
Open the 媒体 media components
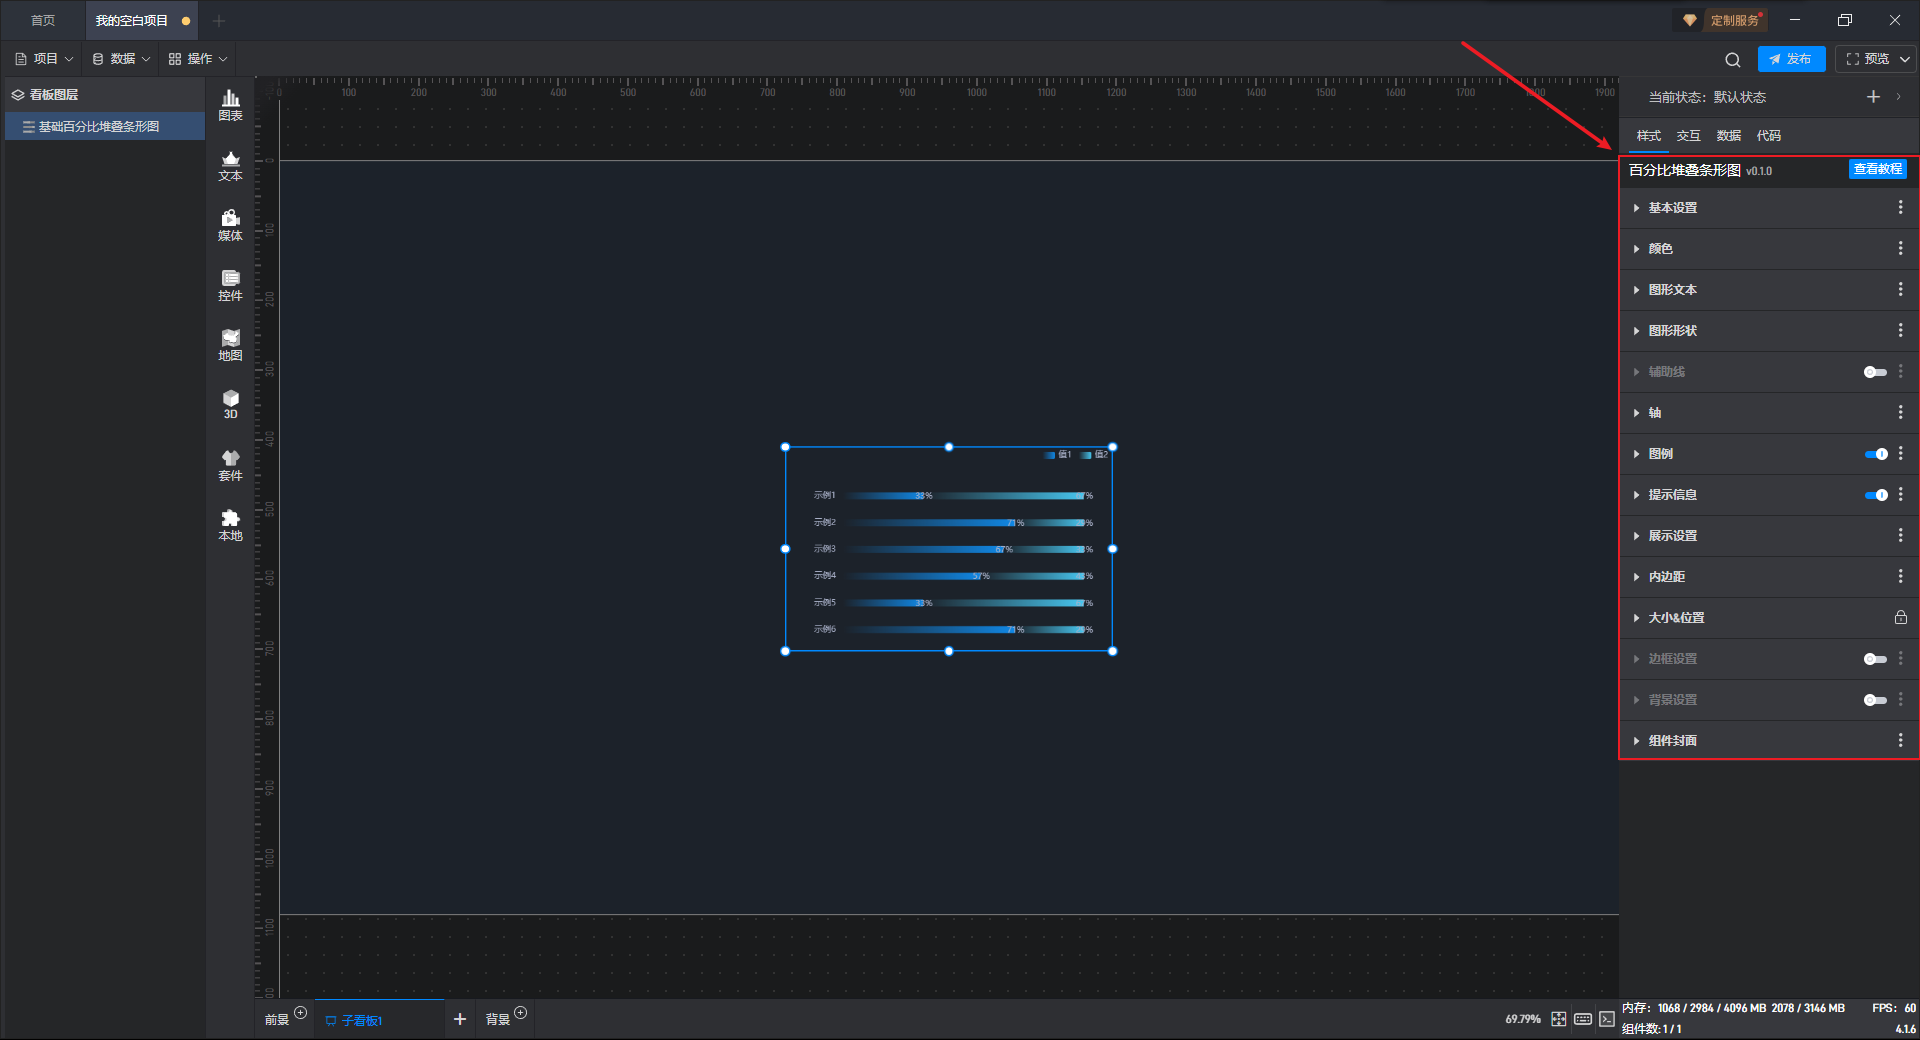[x=230, y=225]
